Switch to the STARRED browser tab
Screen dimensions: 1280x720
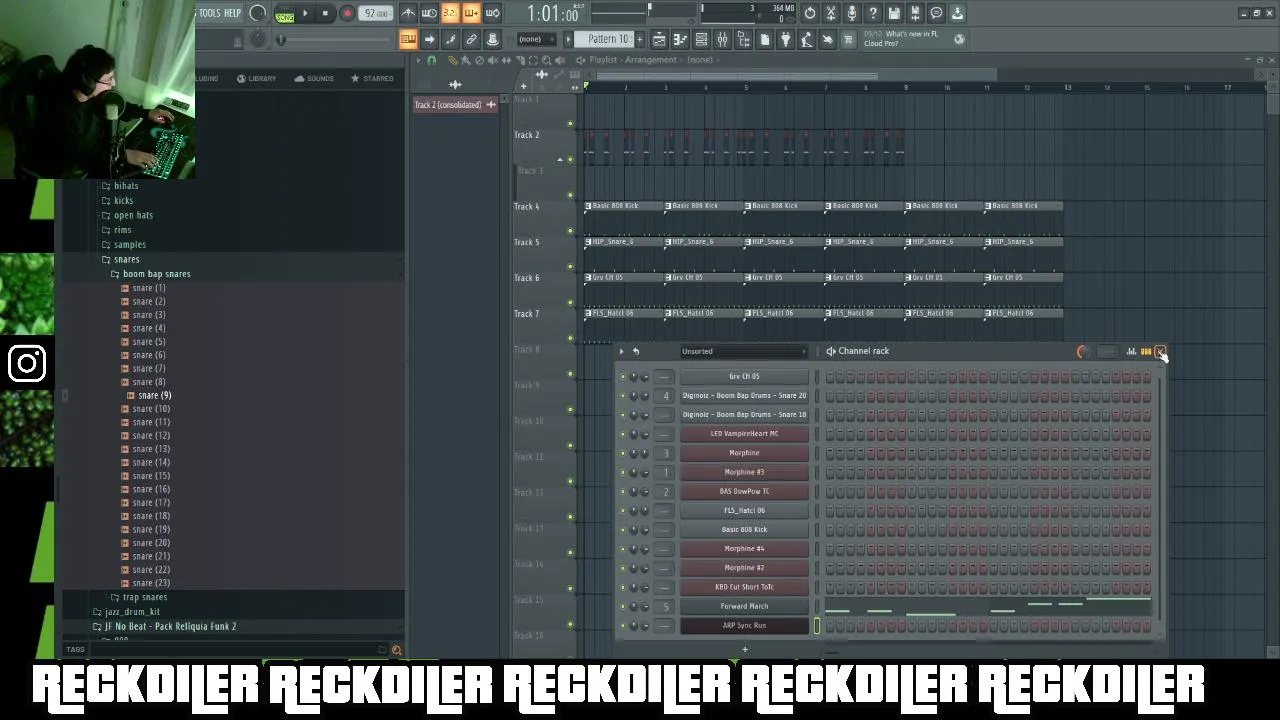372,78
